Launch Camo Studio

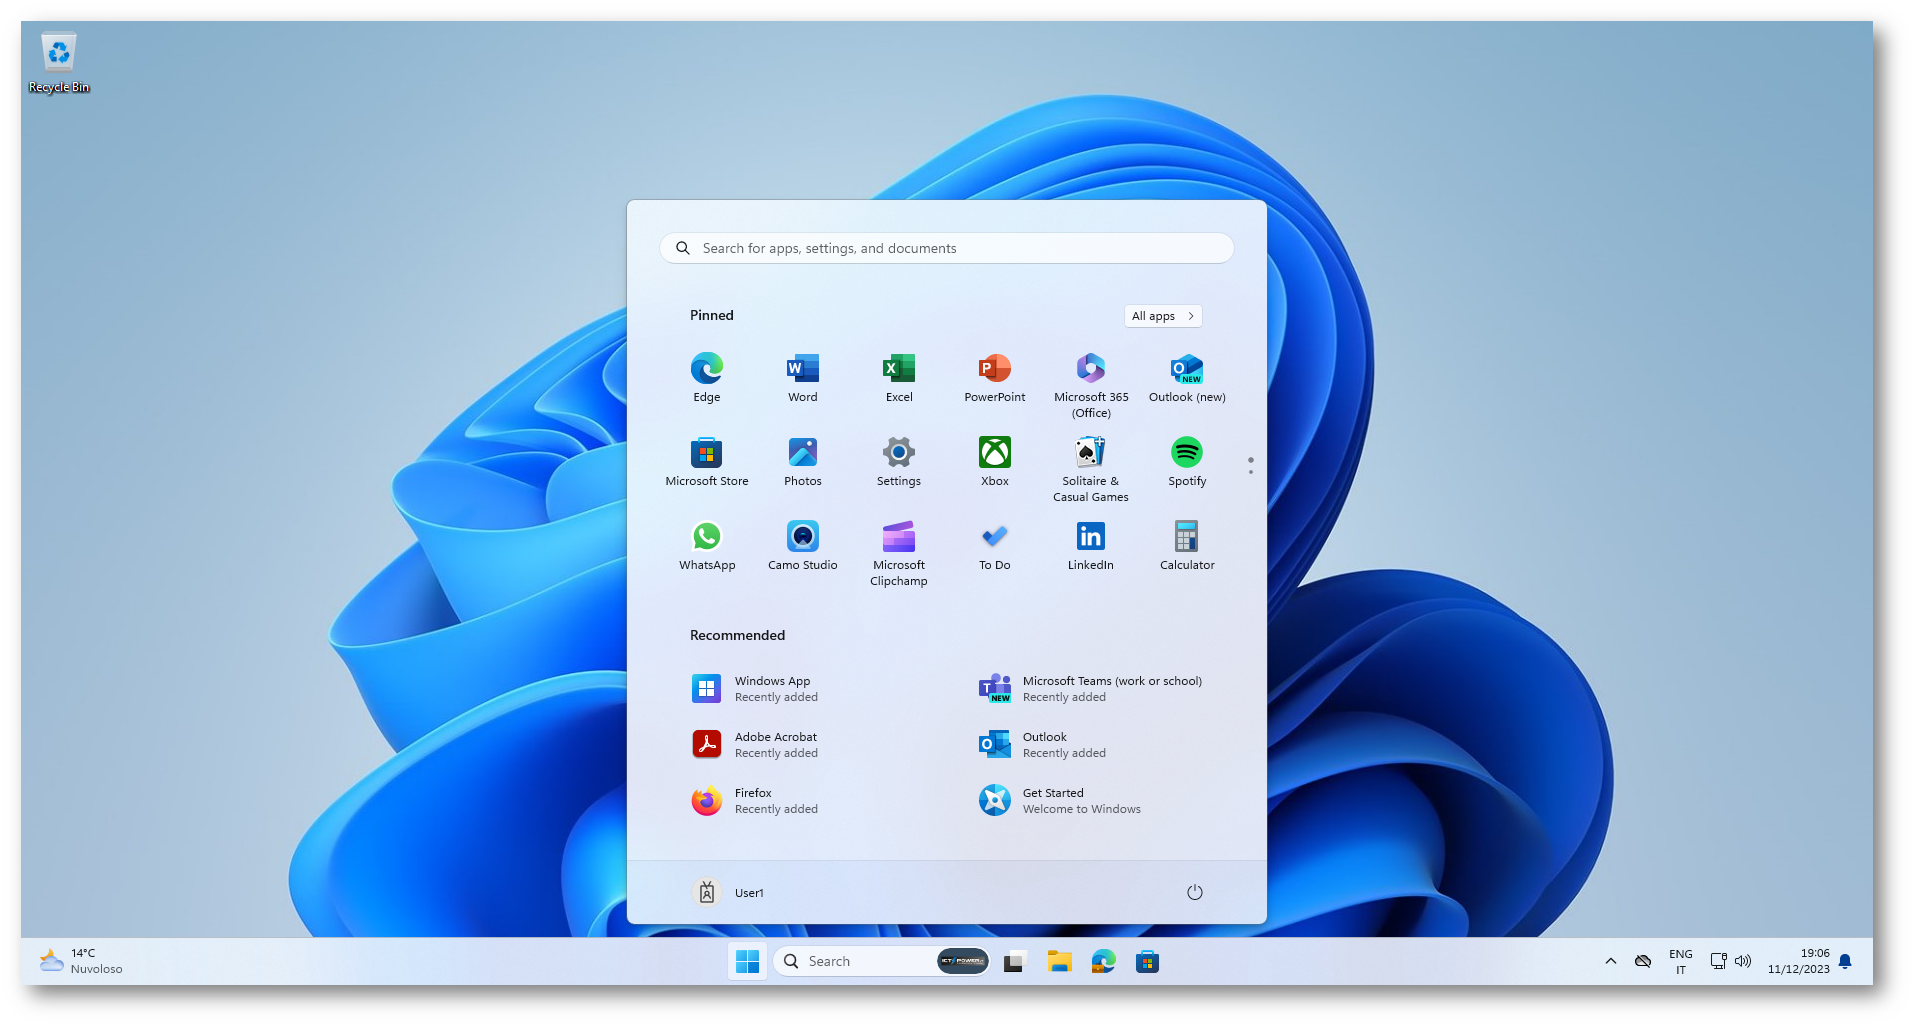tap(803, 545)
